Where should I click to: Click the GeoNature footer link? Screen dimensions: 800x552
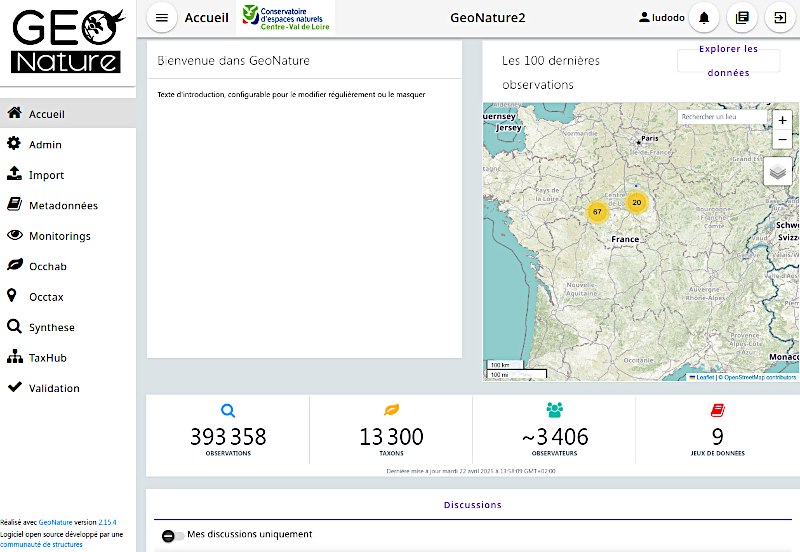(56, 522)
